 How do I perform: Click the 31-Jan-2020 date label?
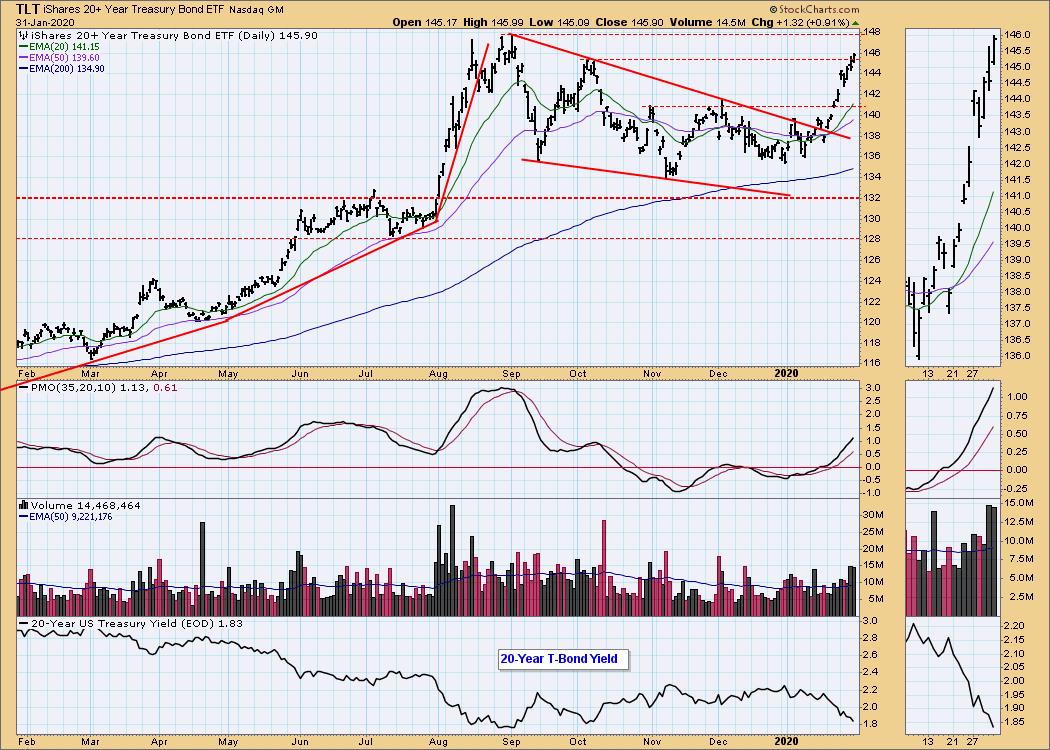43,22
